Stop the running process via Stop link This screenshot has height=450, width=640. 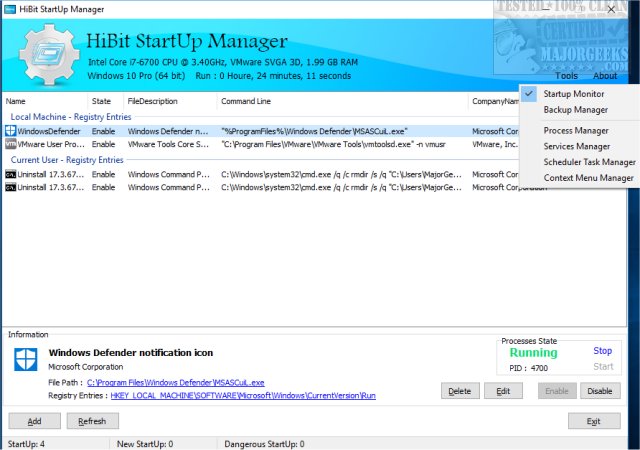(602, 351)
